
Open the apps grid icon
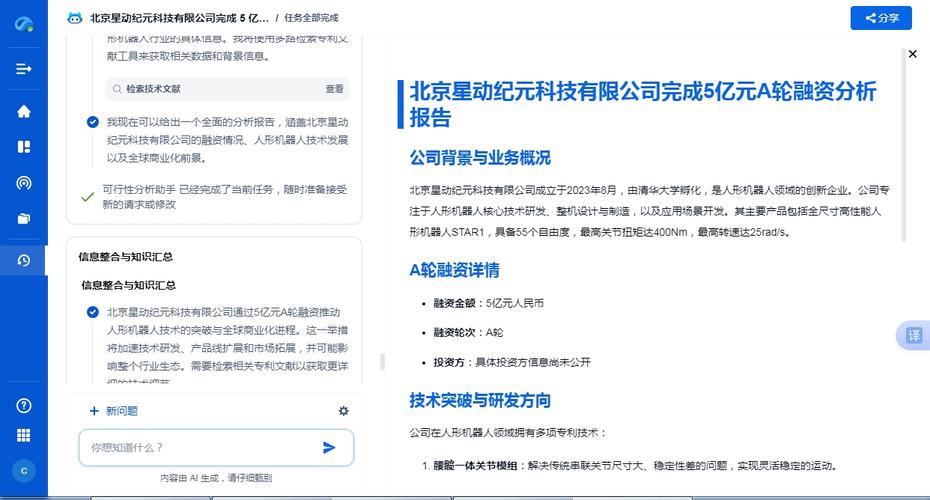point(24,435)
